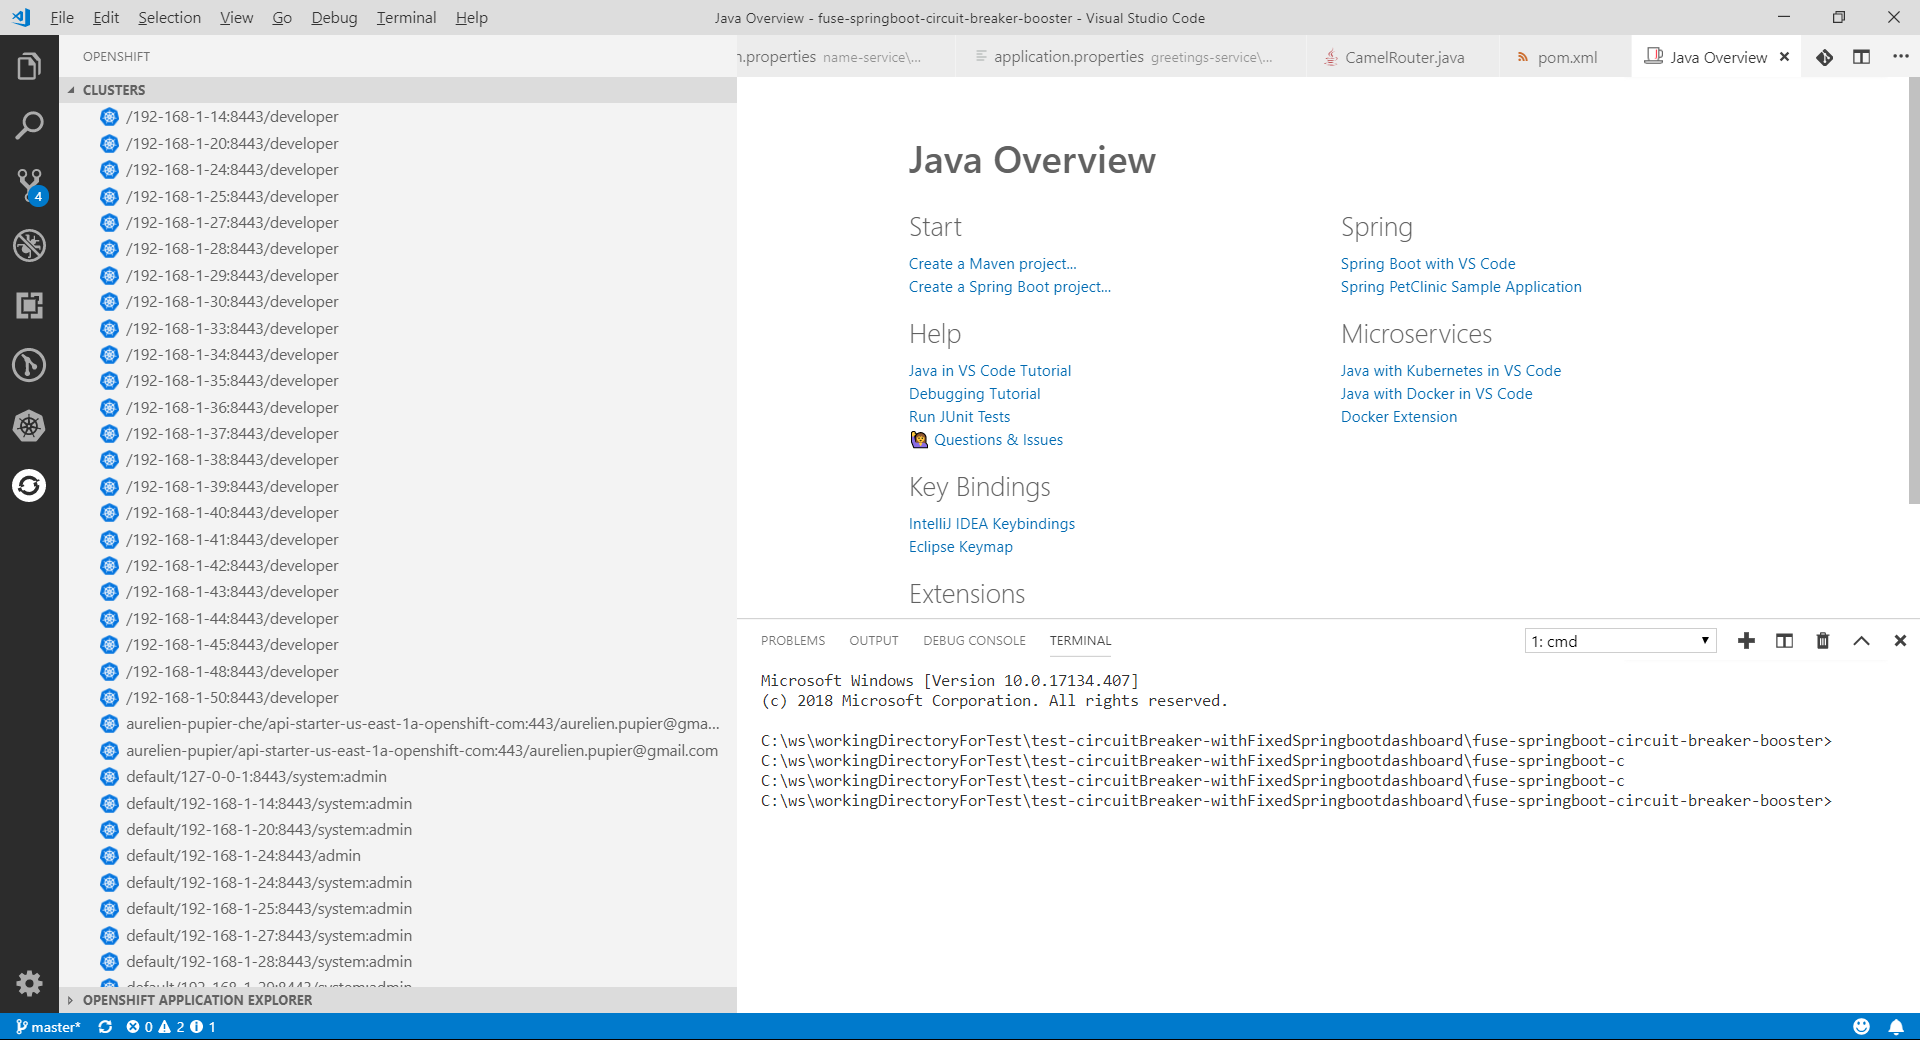1920x1040 pixels.
Task: Select cluster /192-168-1-14:8443/developer
Action: (398, 117)
